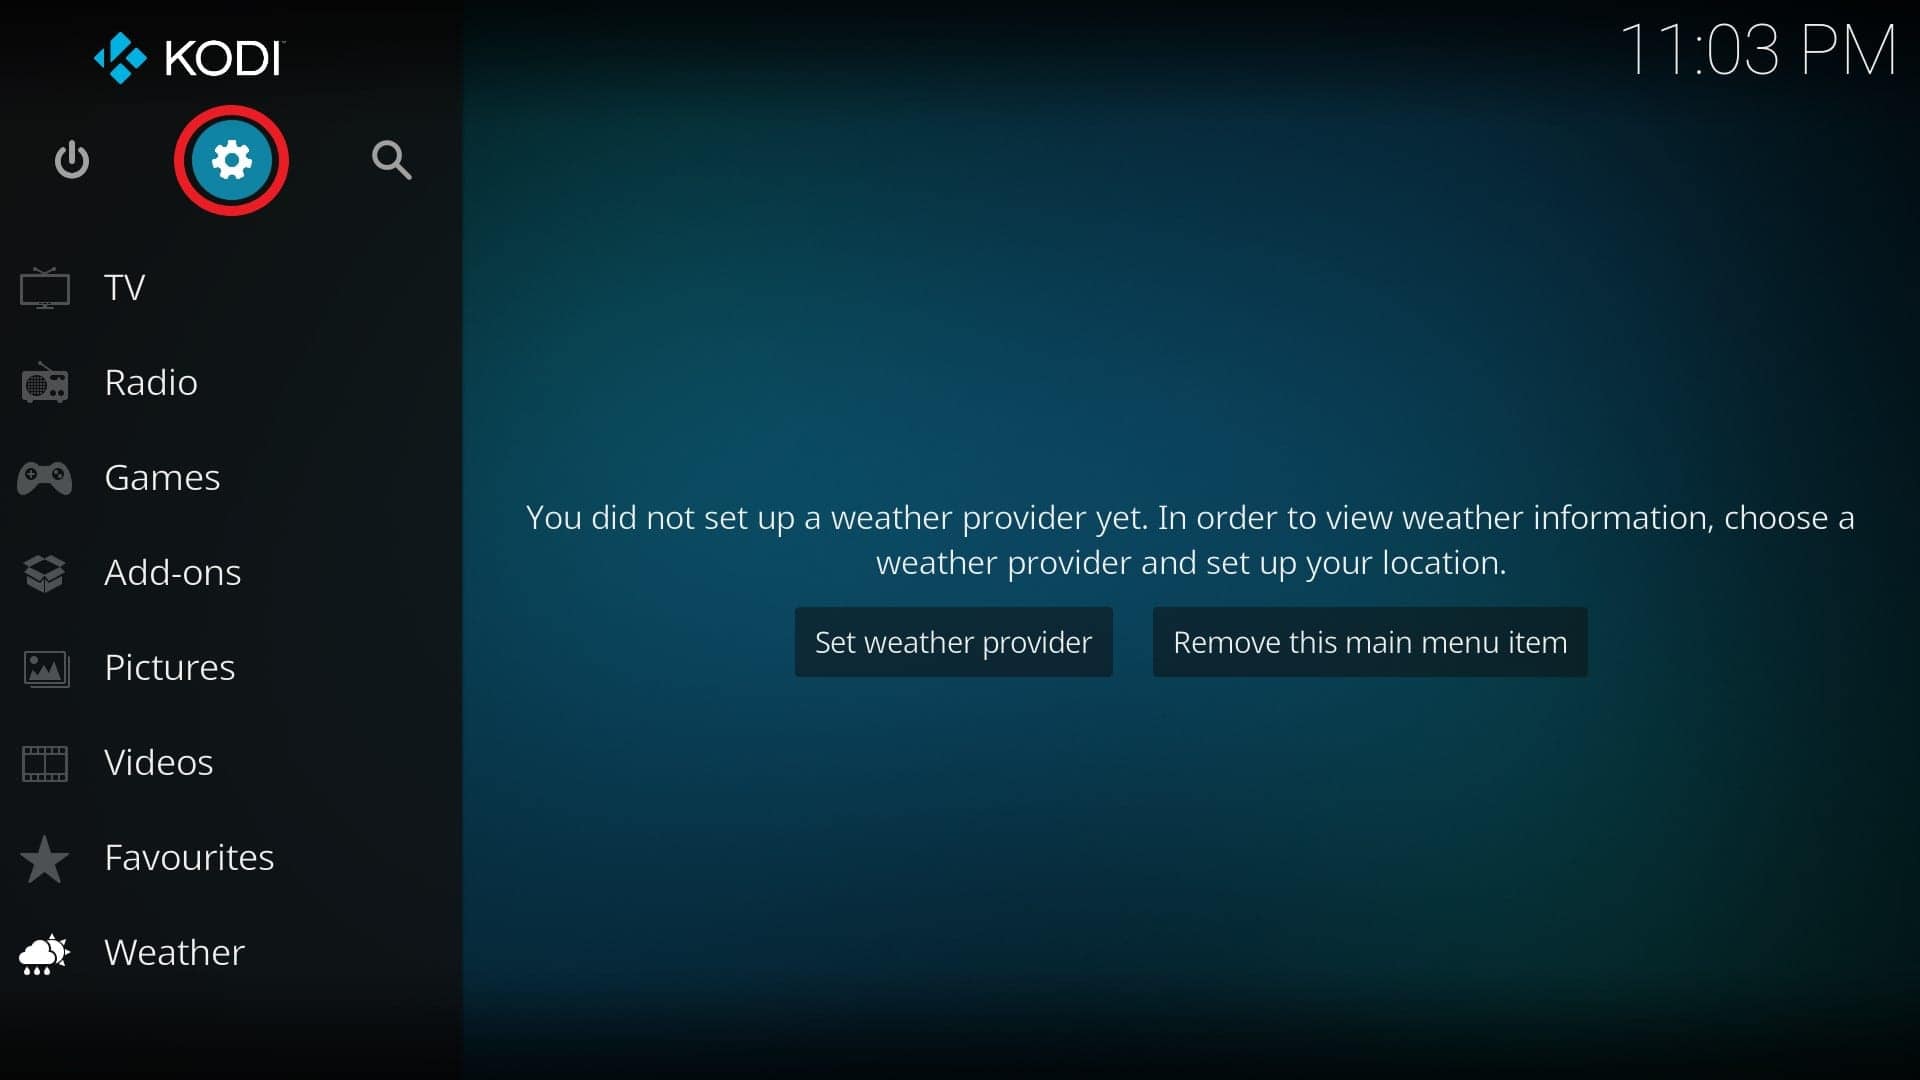Screen dimensions: 1920x1080
Task: Select the TV menu icon
Action: [x=46, y=286]
